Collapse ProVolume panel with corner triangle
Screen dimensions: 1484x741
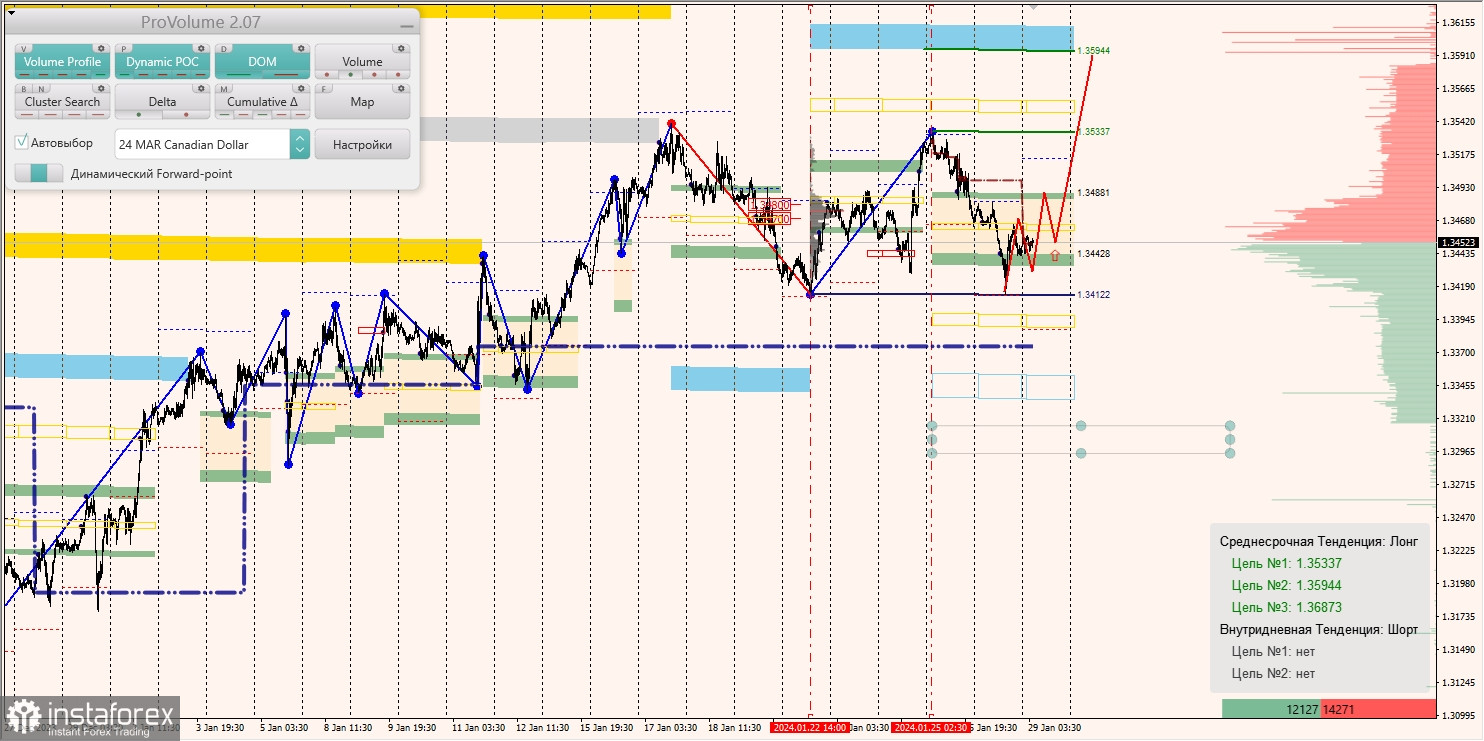pyautogui.click(x=11, y=14)
